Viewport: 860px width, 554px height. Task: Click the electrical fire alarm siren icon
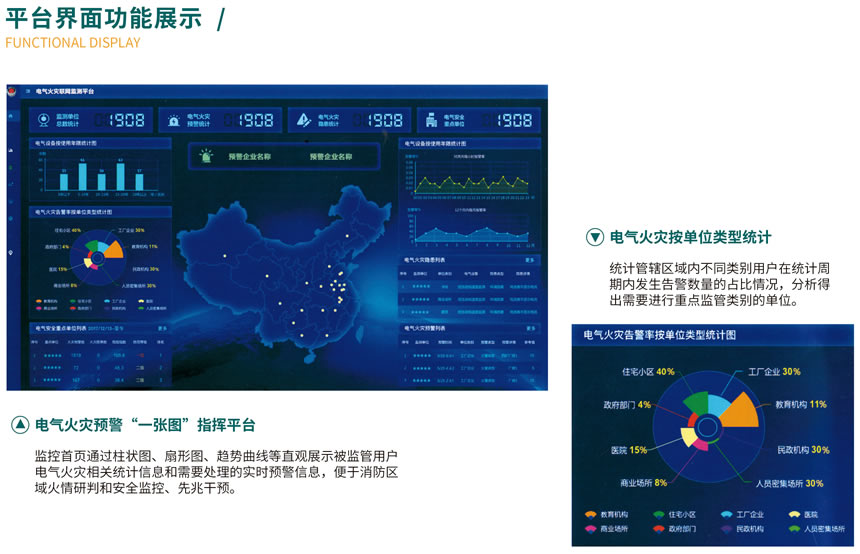click(173, 120)
